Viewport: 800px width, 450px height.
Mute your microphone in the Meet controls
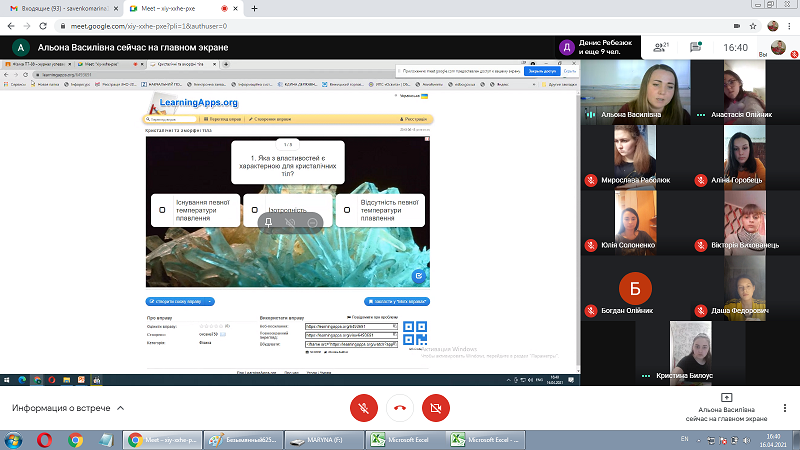click(x=364, y=408)
